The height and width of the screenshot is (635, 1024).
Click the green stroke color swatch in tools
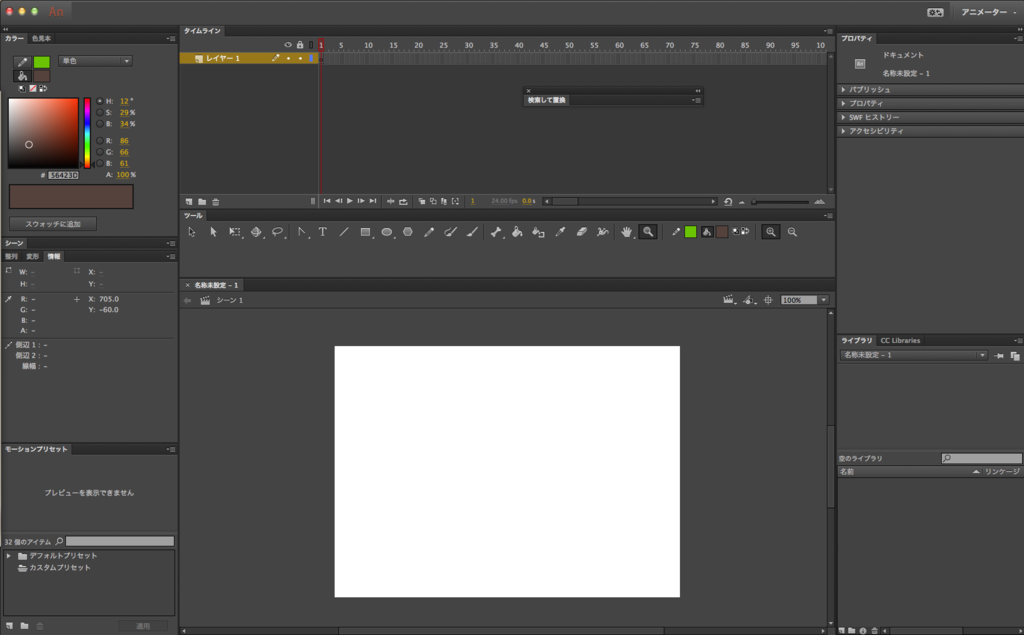point(690,232)
